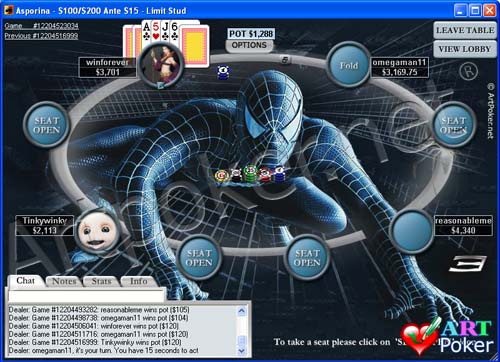Click the ArtPoker.net vertical copyright text

tap(490, 111)
